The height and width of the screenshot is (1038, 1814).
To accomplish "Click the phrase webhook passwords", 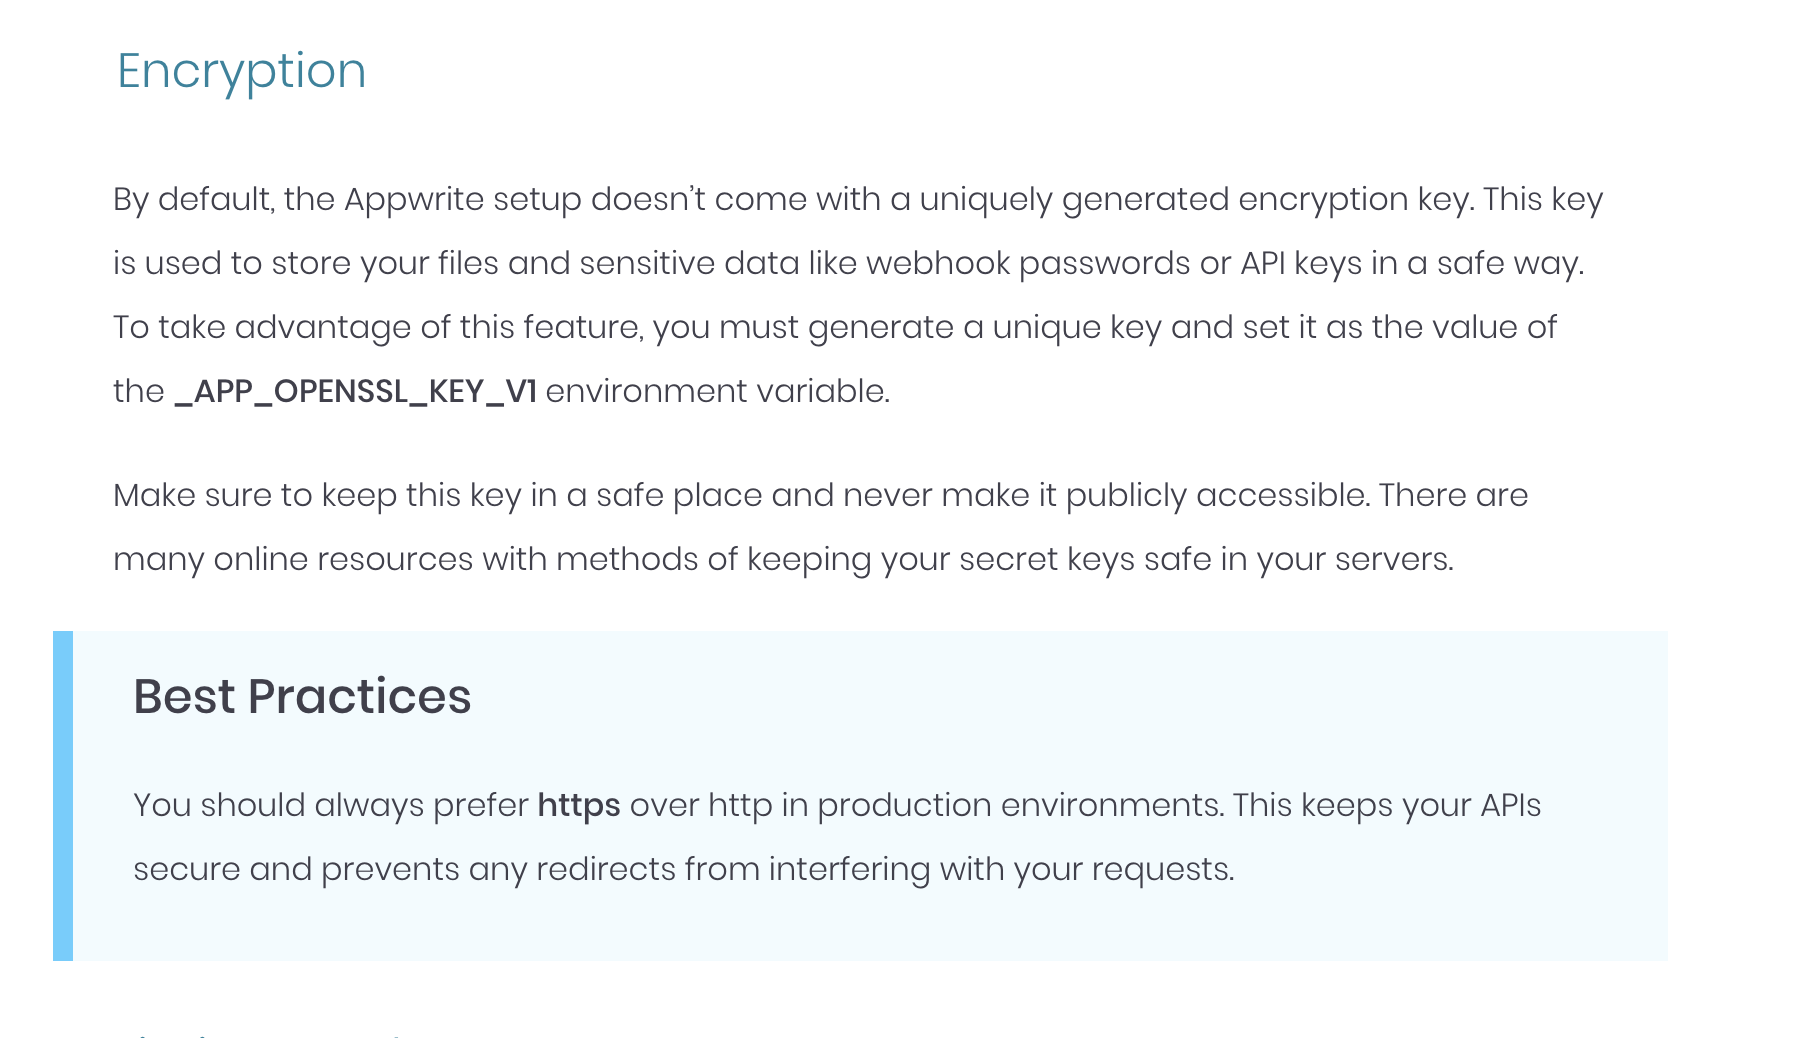I will tap(1028, 263).
